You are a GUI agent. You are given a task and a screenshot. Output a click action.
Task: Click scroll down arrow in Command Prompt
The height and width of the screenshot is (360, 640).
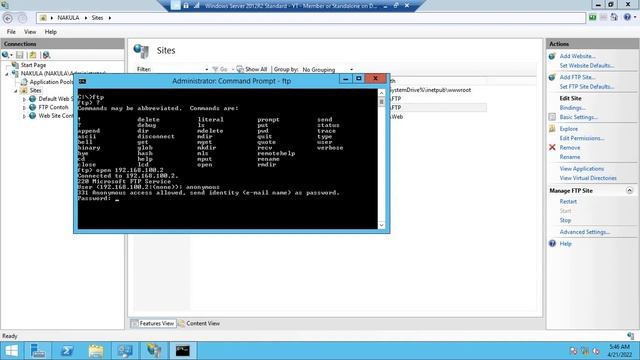(381, 225)
